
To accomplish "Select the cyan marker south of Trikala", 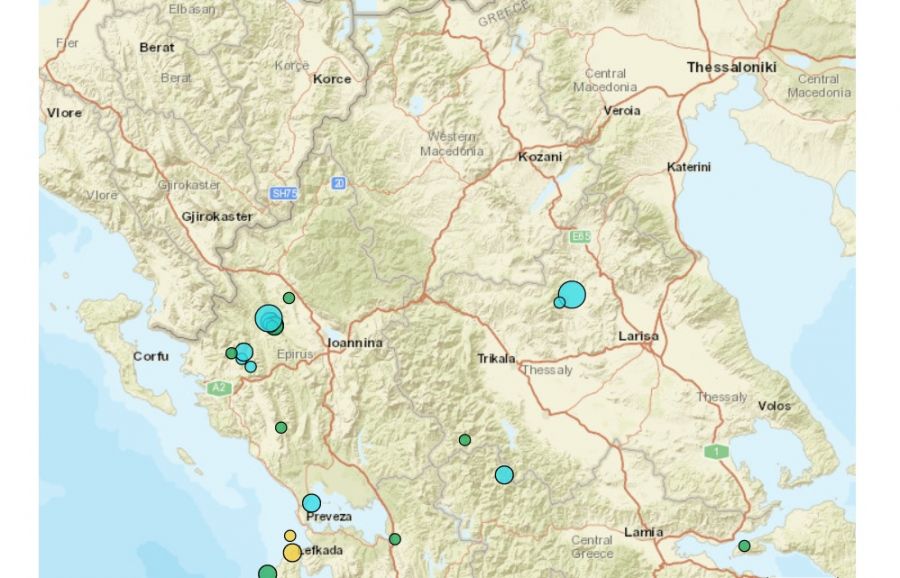I will (x=504, y=475).
